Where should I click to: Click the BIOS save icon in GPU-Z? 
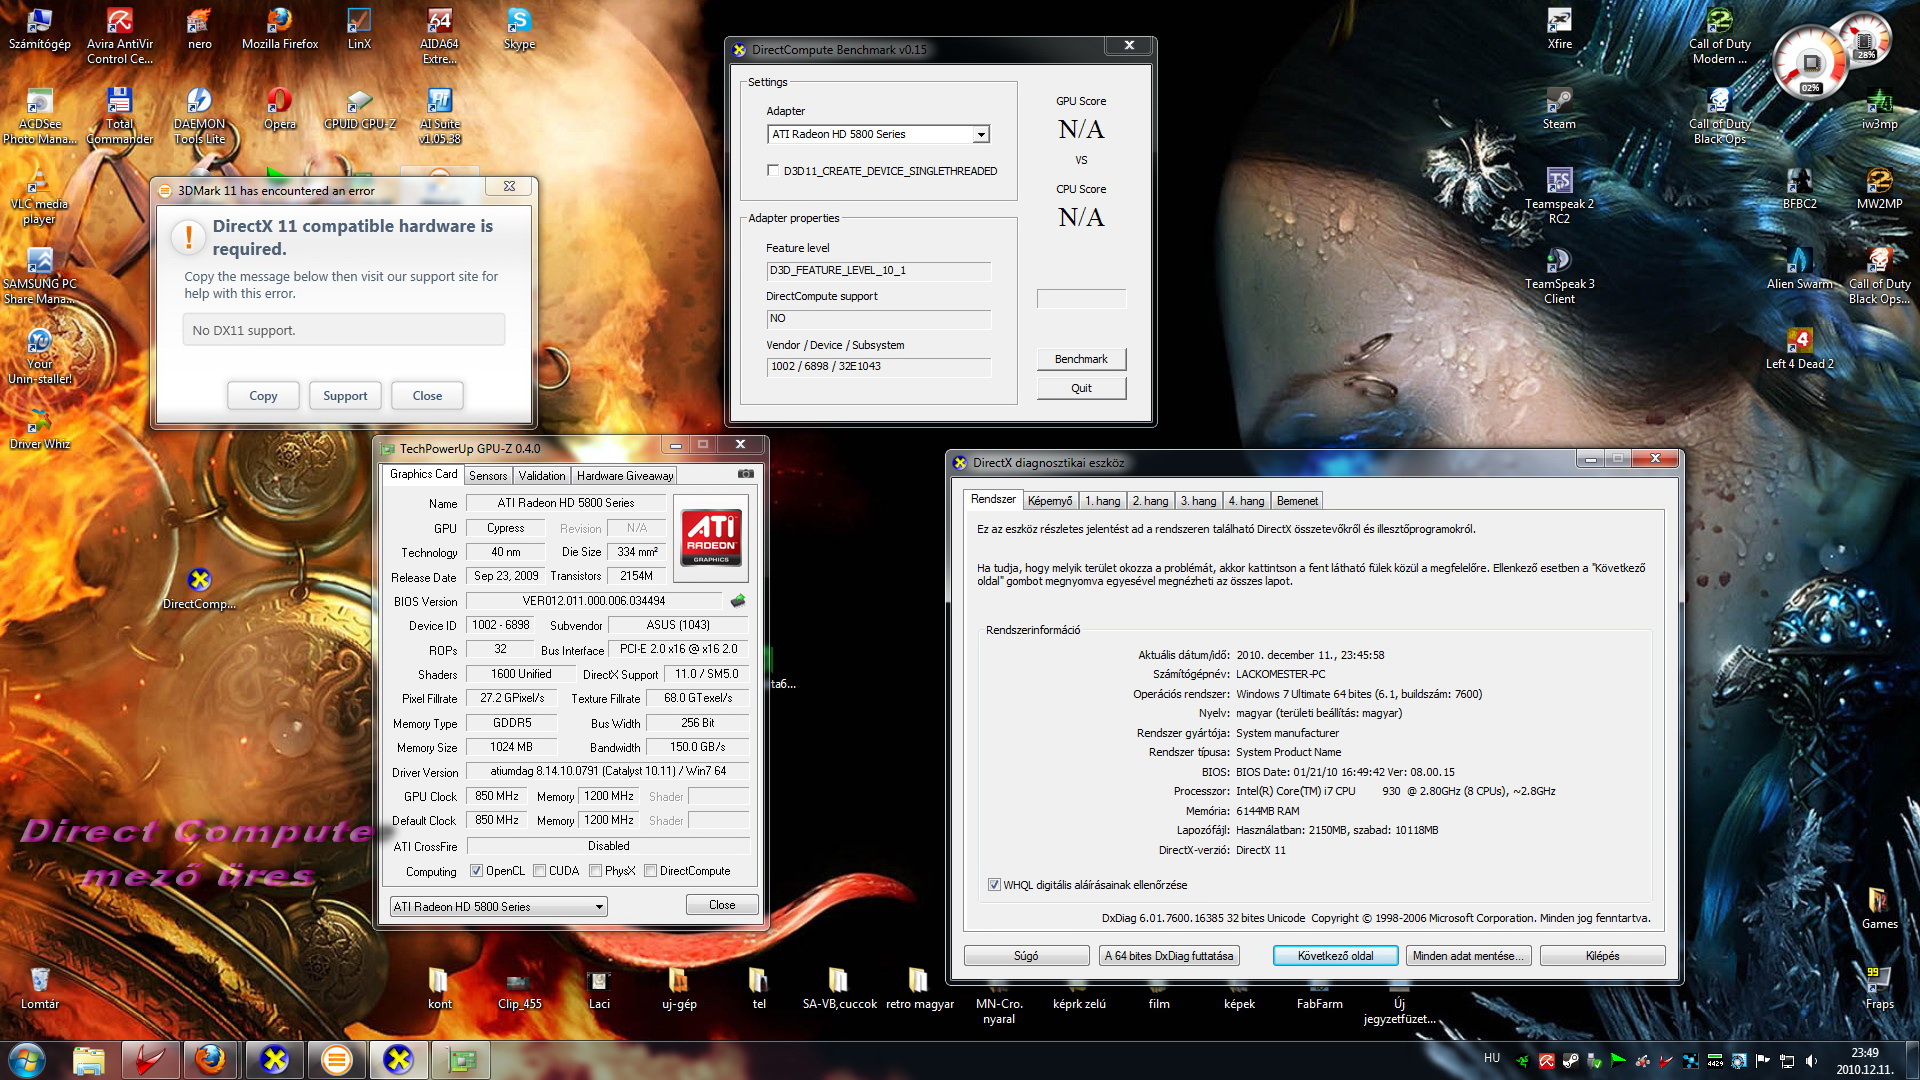738,601
